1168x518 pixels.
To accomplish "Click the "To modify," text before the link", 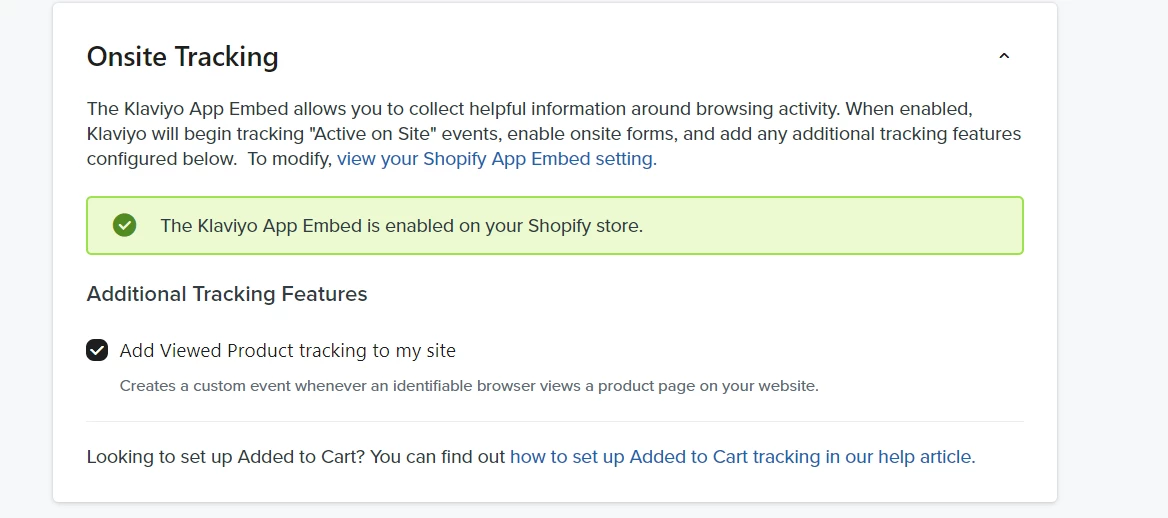I will pos(289,159).
